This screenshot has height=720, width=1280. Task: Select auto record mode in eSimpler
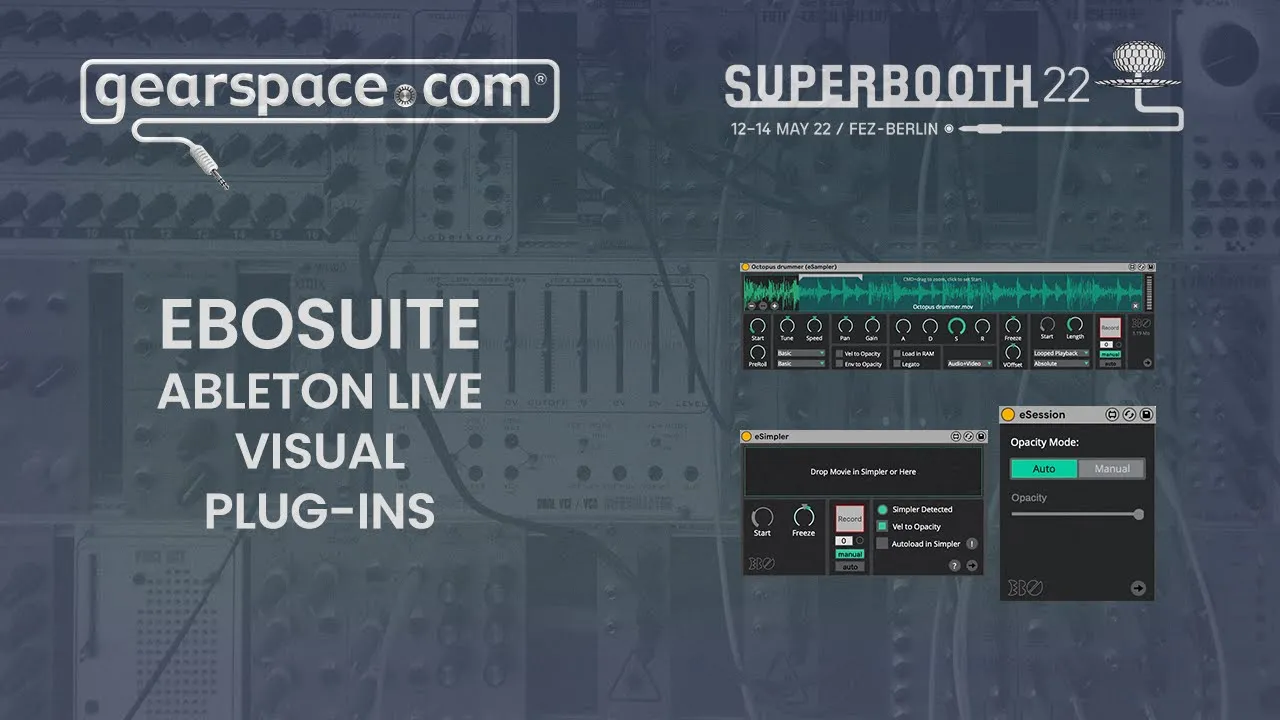tap(850, 567)
